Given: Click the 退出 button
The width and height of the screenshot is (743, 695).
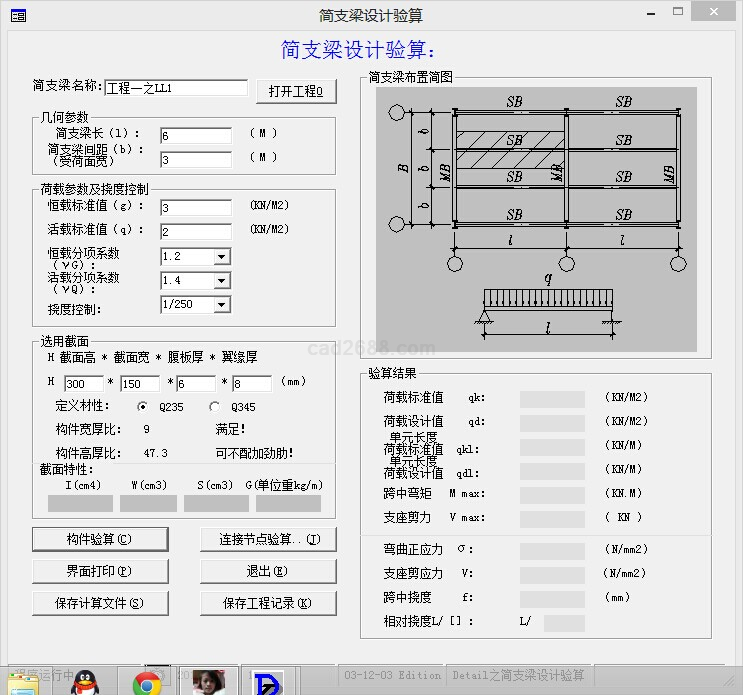Looking at the screenshot, I should point(269,572).
